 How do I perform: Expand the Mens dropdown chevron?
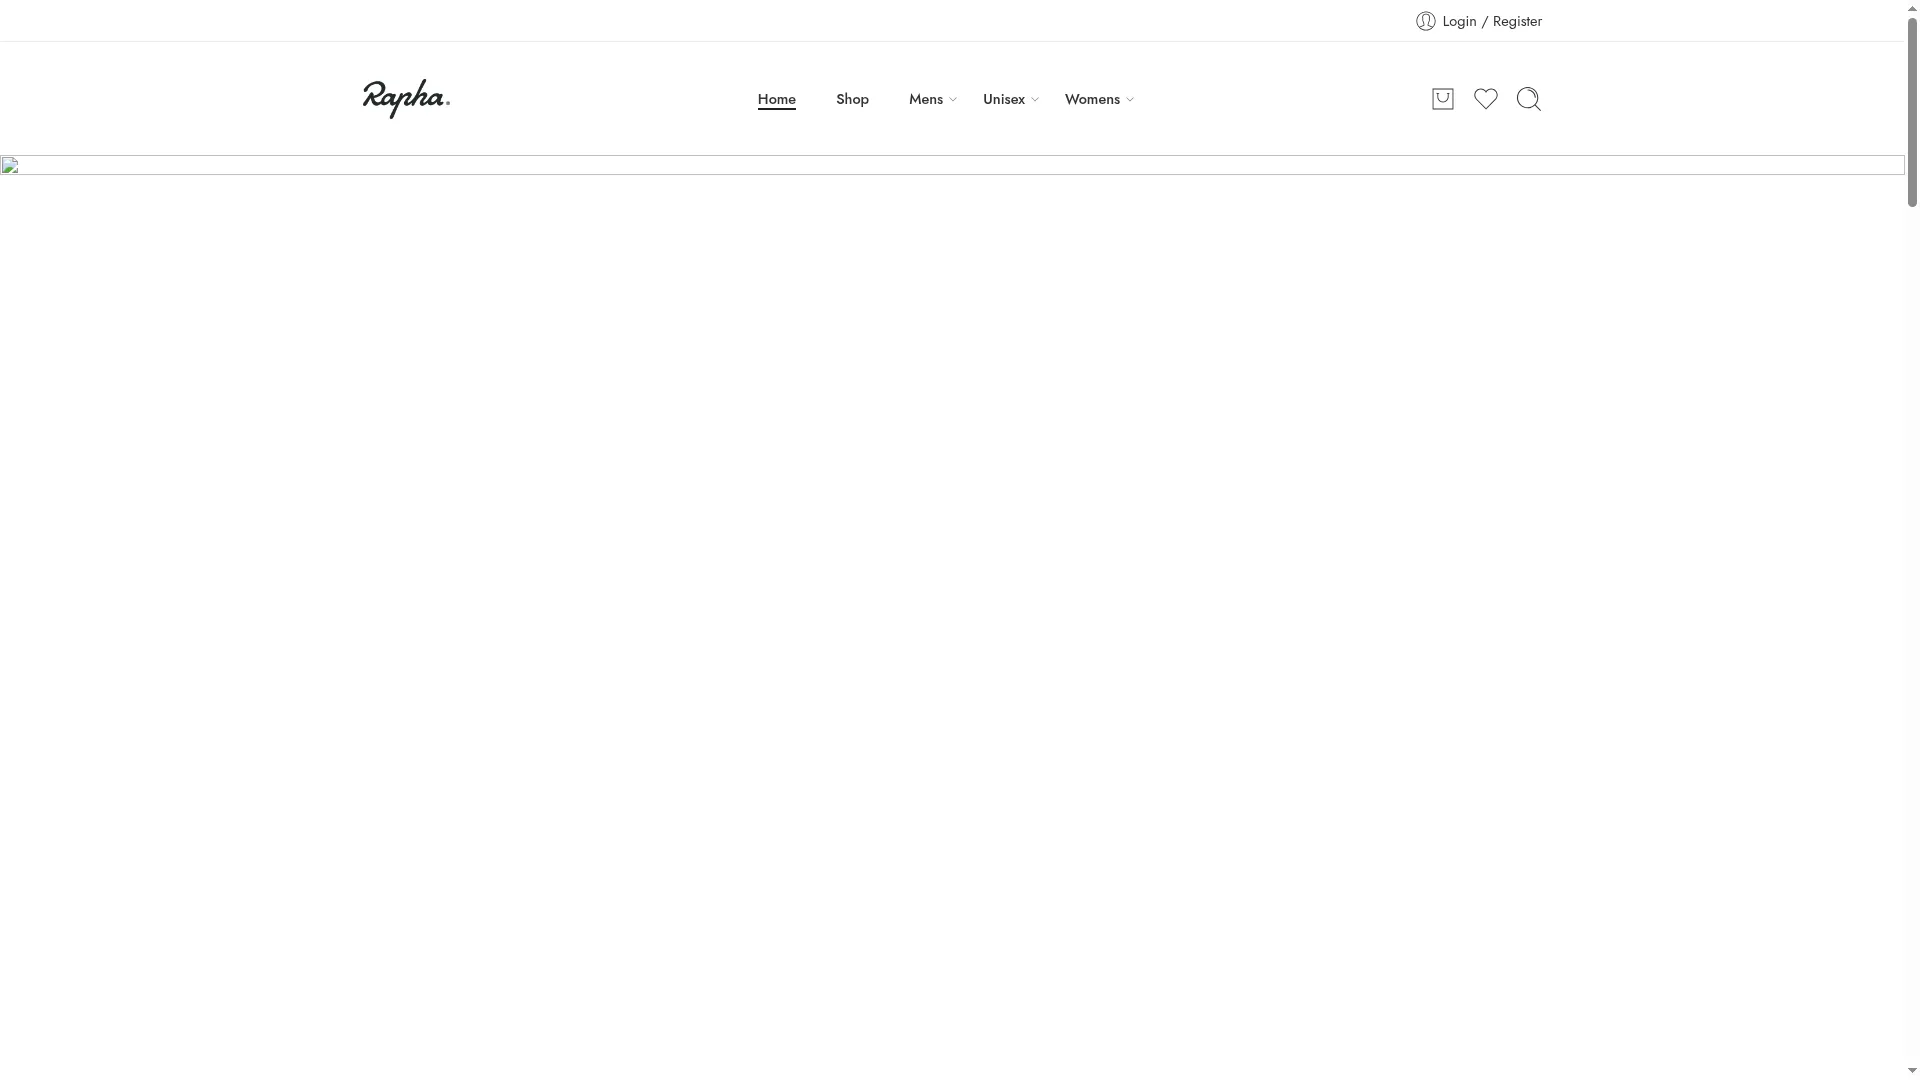953,100
